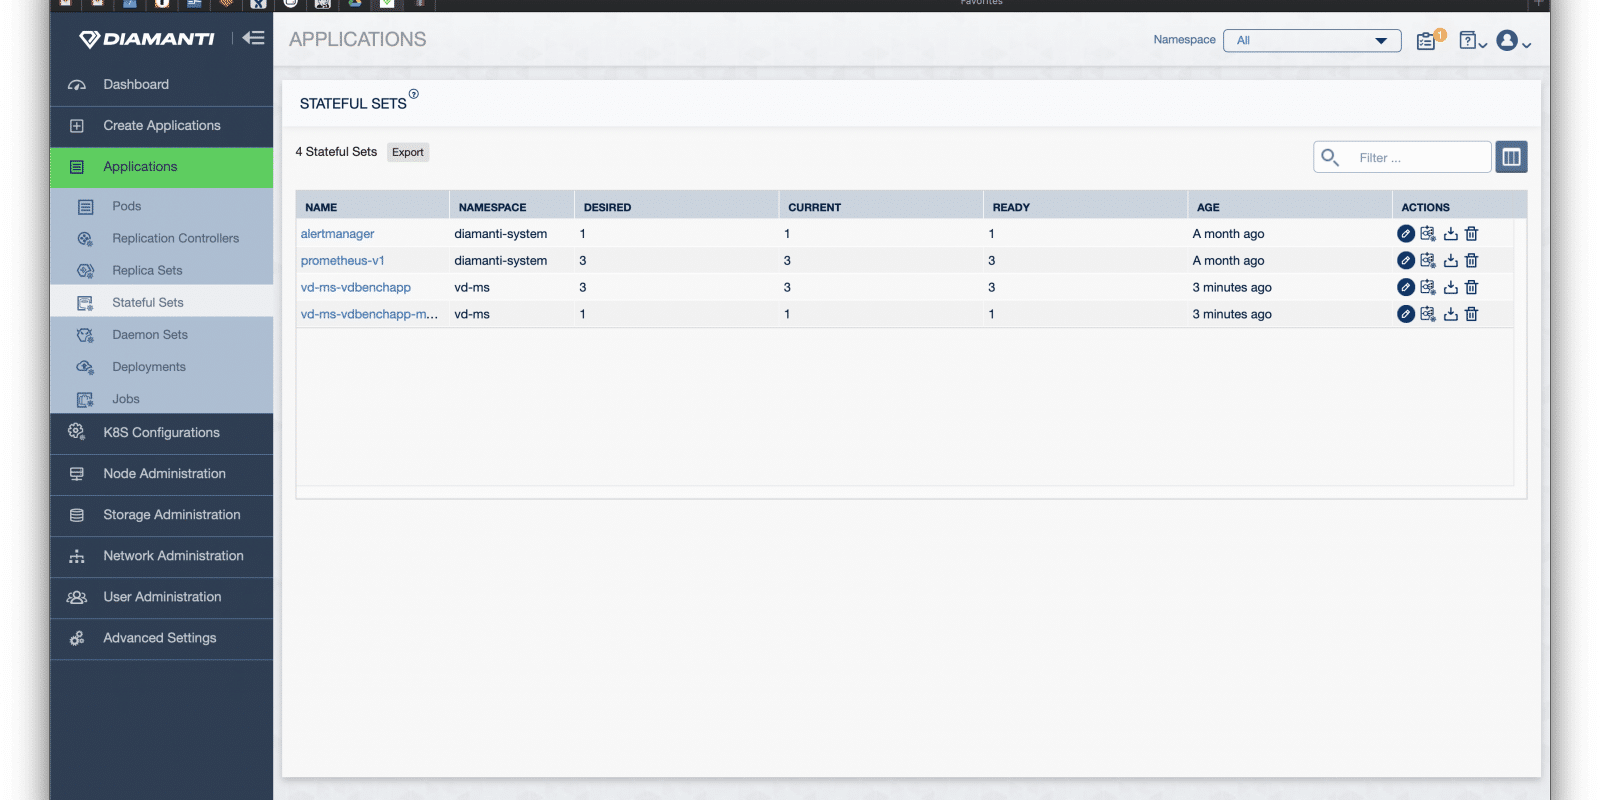The height and width of the screenshot is (800, 1600).
Task: Click the edit pencil icon for vd-ms-vdbenchapp-m…
Action: click(1406, 314)
